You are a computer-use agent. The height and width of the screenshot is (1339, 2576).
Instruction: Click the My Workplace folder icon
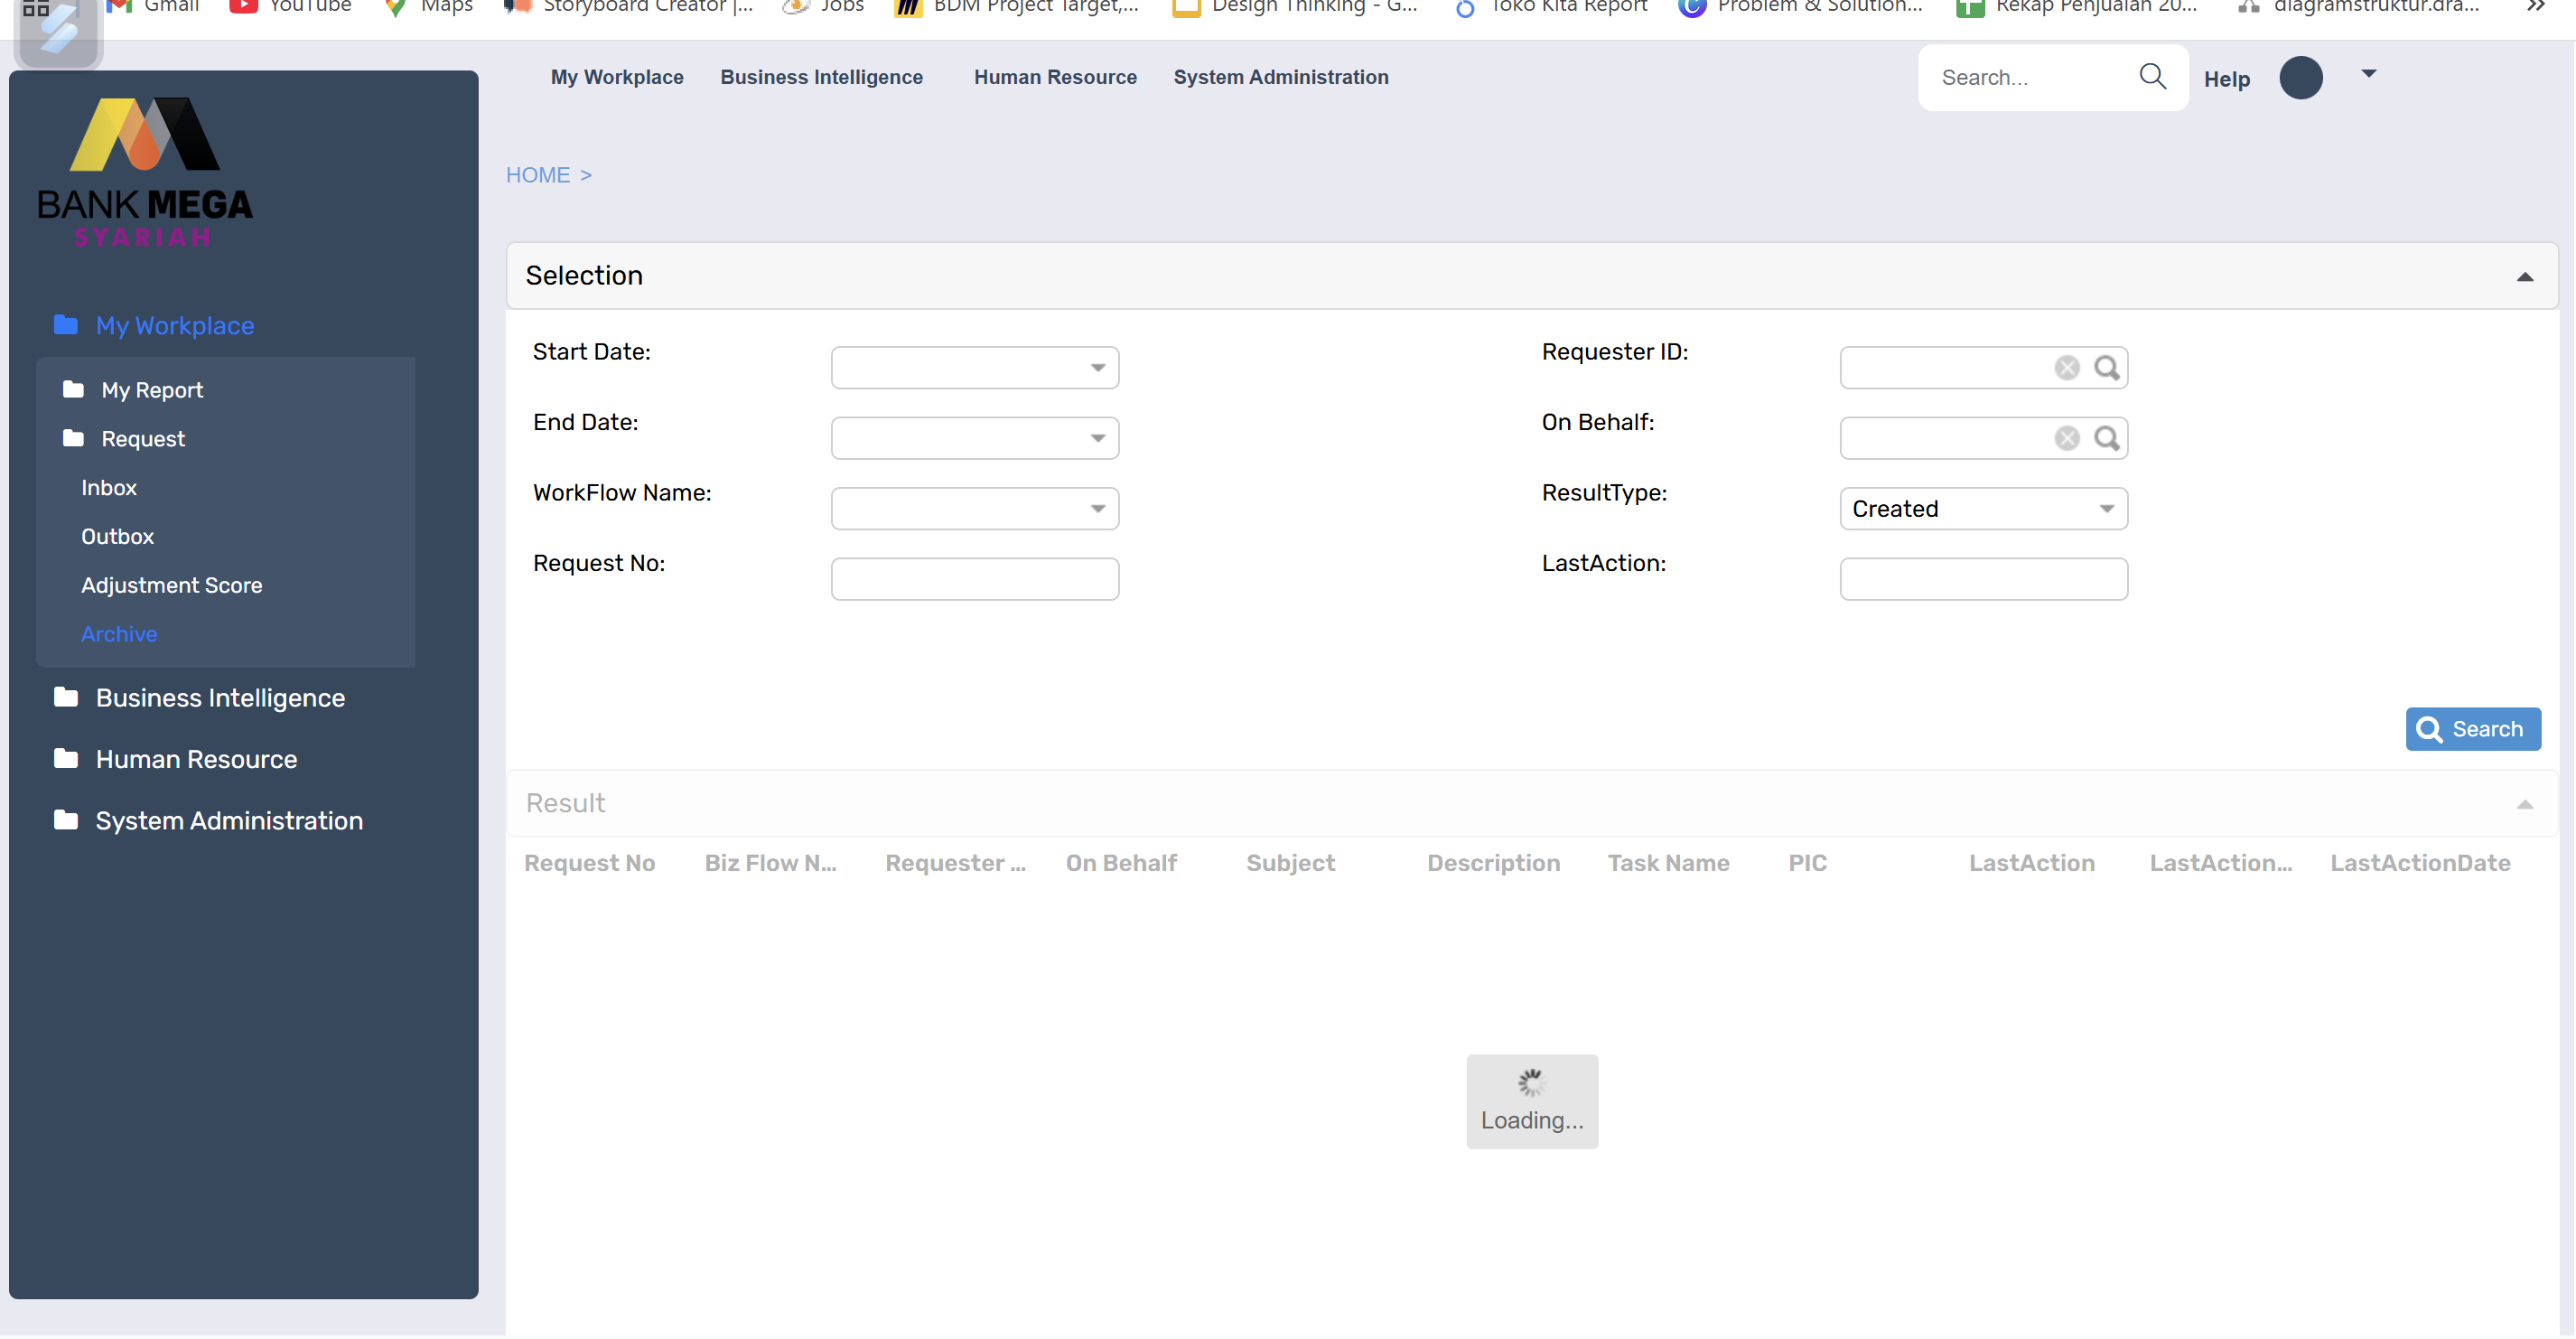tap(66, 325)
